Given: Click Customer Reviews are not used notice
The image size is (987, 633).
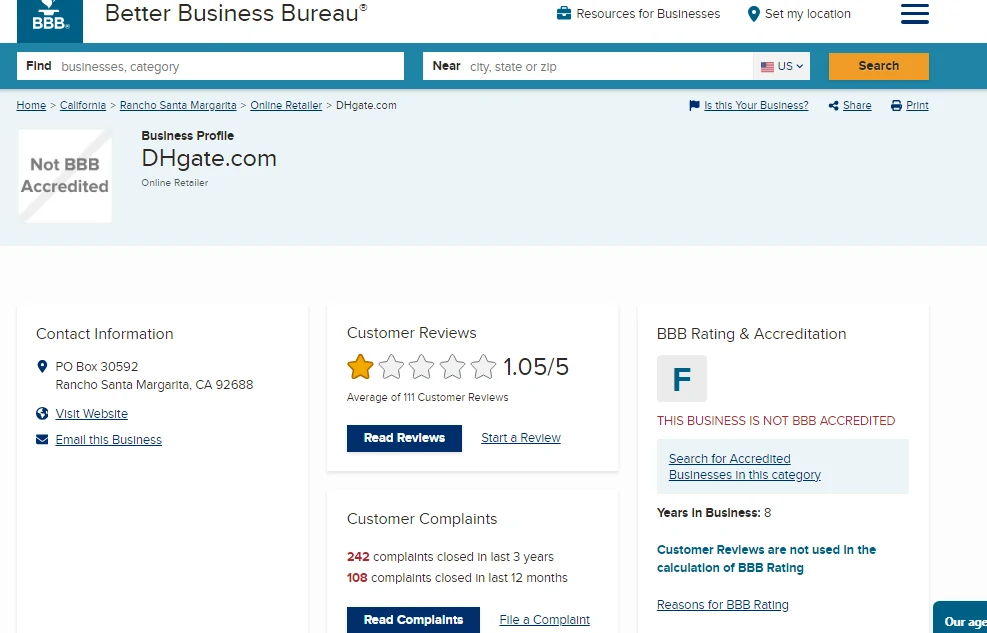Looking at the screenshot, I should click(766, 559).
